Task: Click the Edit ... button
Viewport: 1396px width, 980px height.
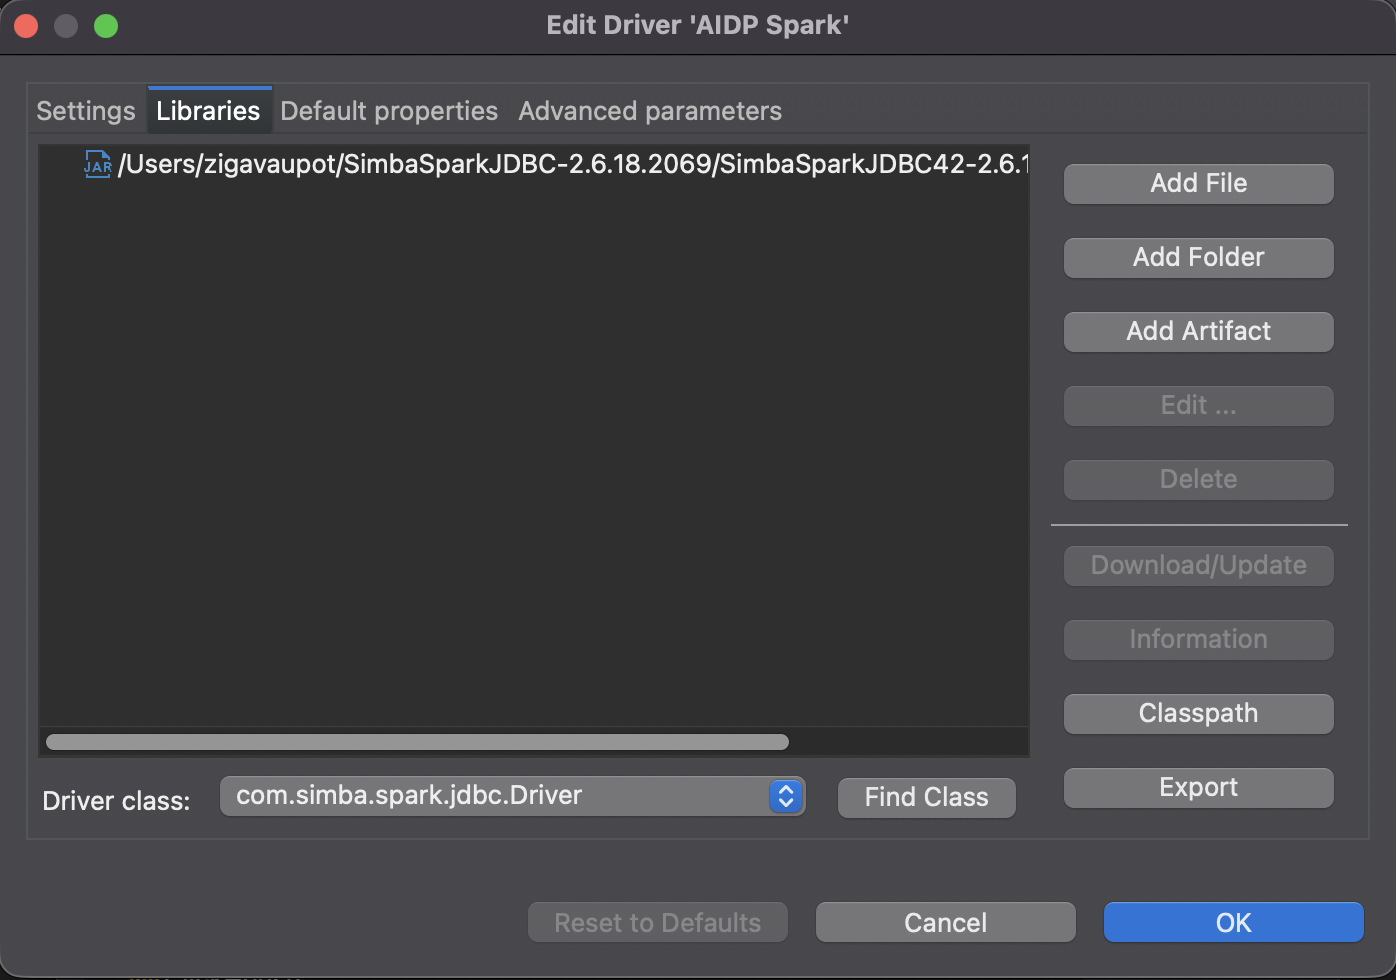Action: pyautogui.click(x=1198, y=405)
